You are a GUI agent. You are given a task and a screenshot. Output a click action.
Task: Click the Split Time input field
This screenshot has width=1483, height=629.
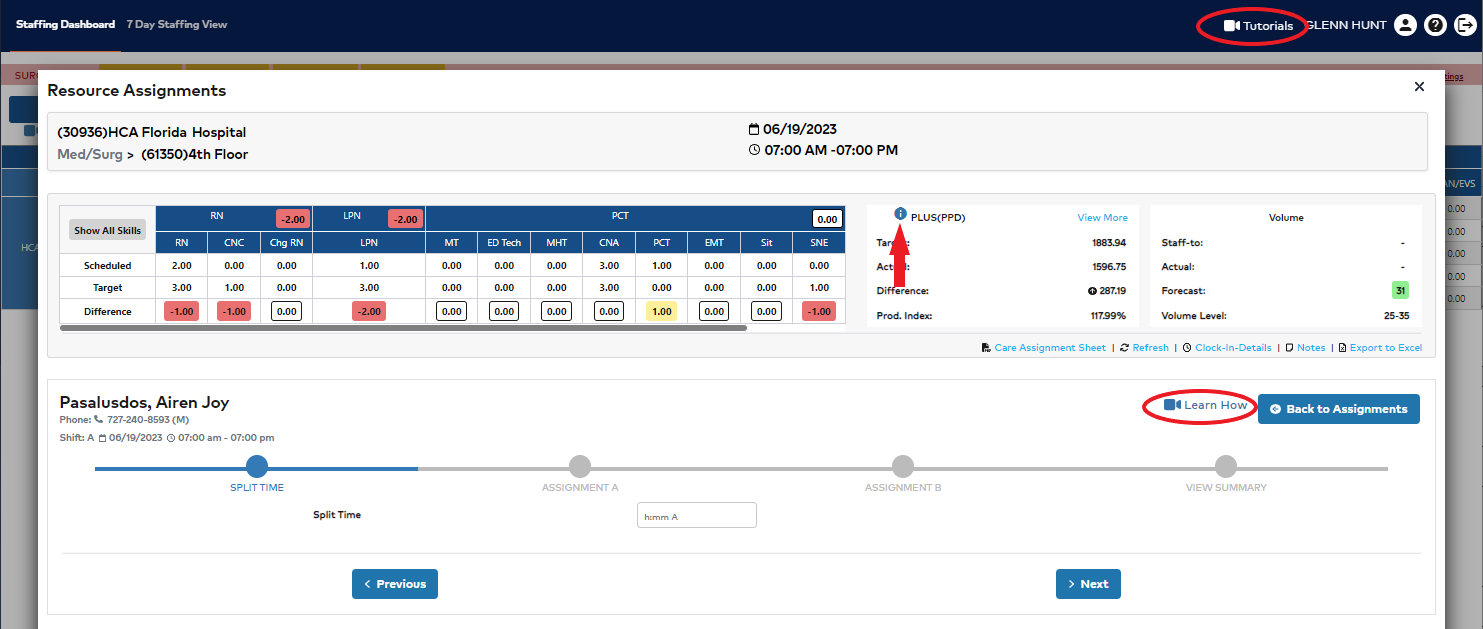(696, 516)
